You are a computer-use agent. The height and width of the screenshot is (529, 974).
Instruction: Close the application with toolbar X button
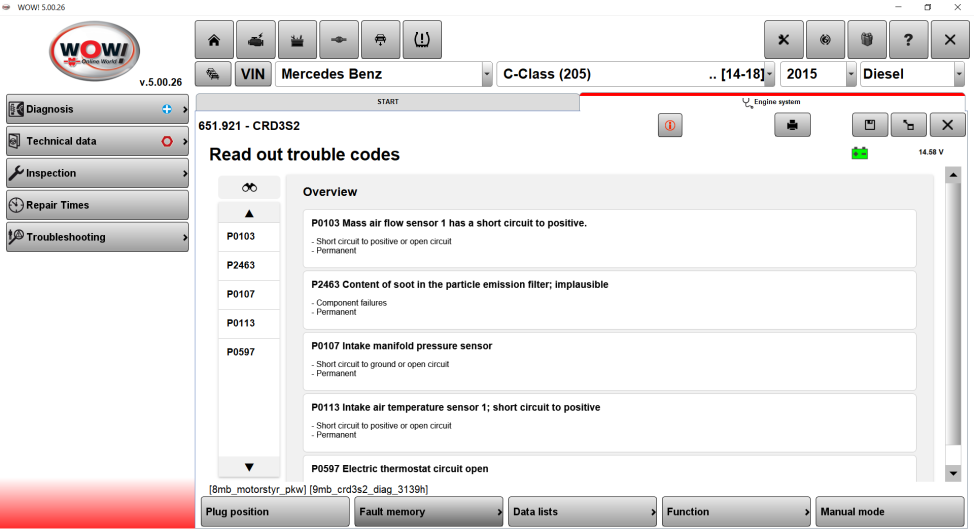[x=950, y=40]
